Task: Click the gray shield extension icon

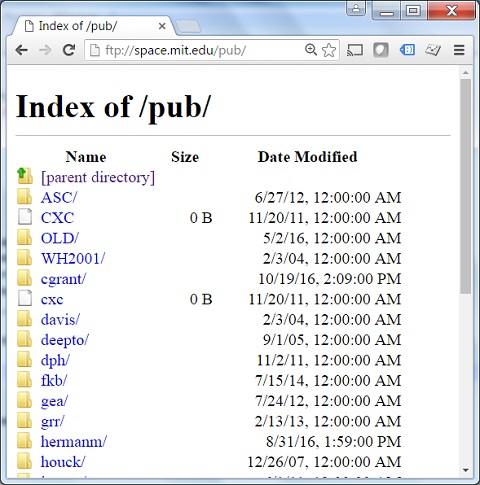Action: coord(381,50)
